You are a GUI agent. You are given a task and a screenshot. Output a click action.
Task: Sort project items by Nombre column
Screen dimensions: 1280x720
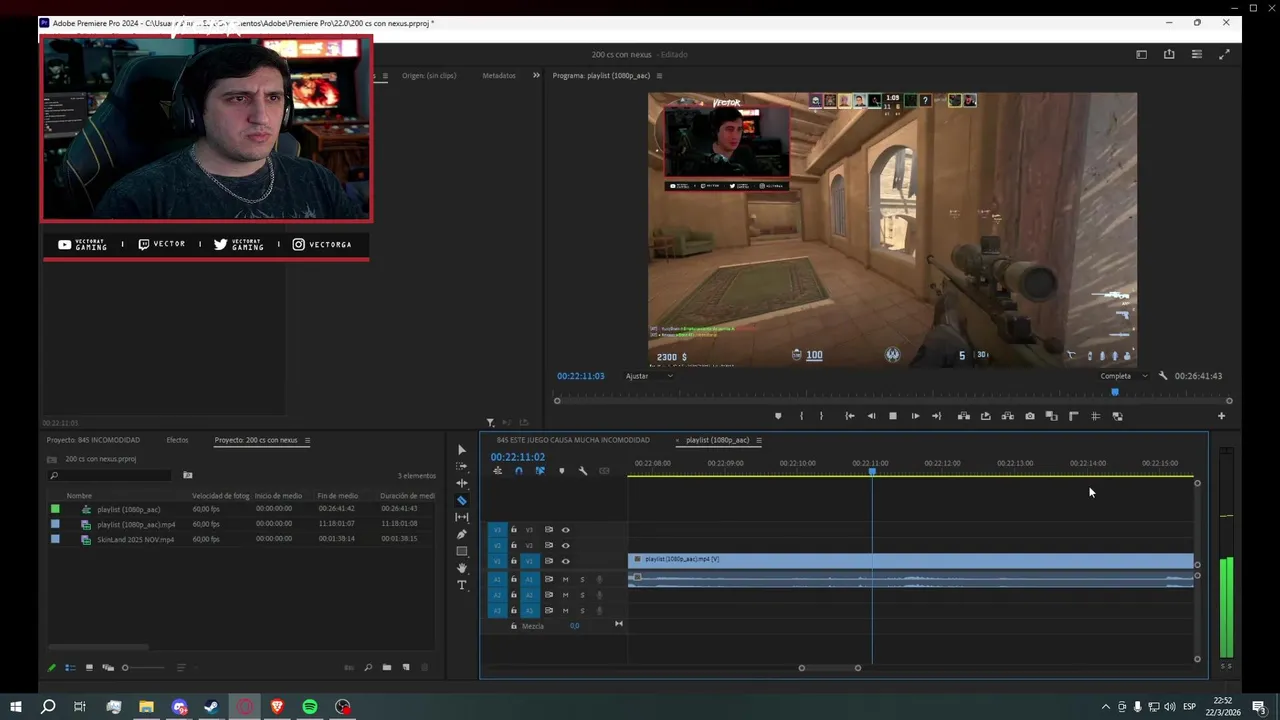[x=79, y=496]
